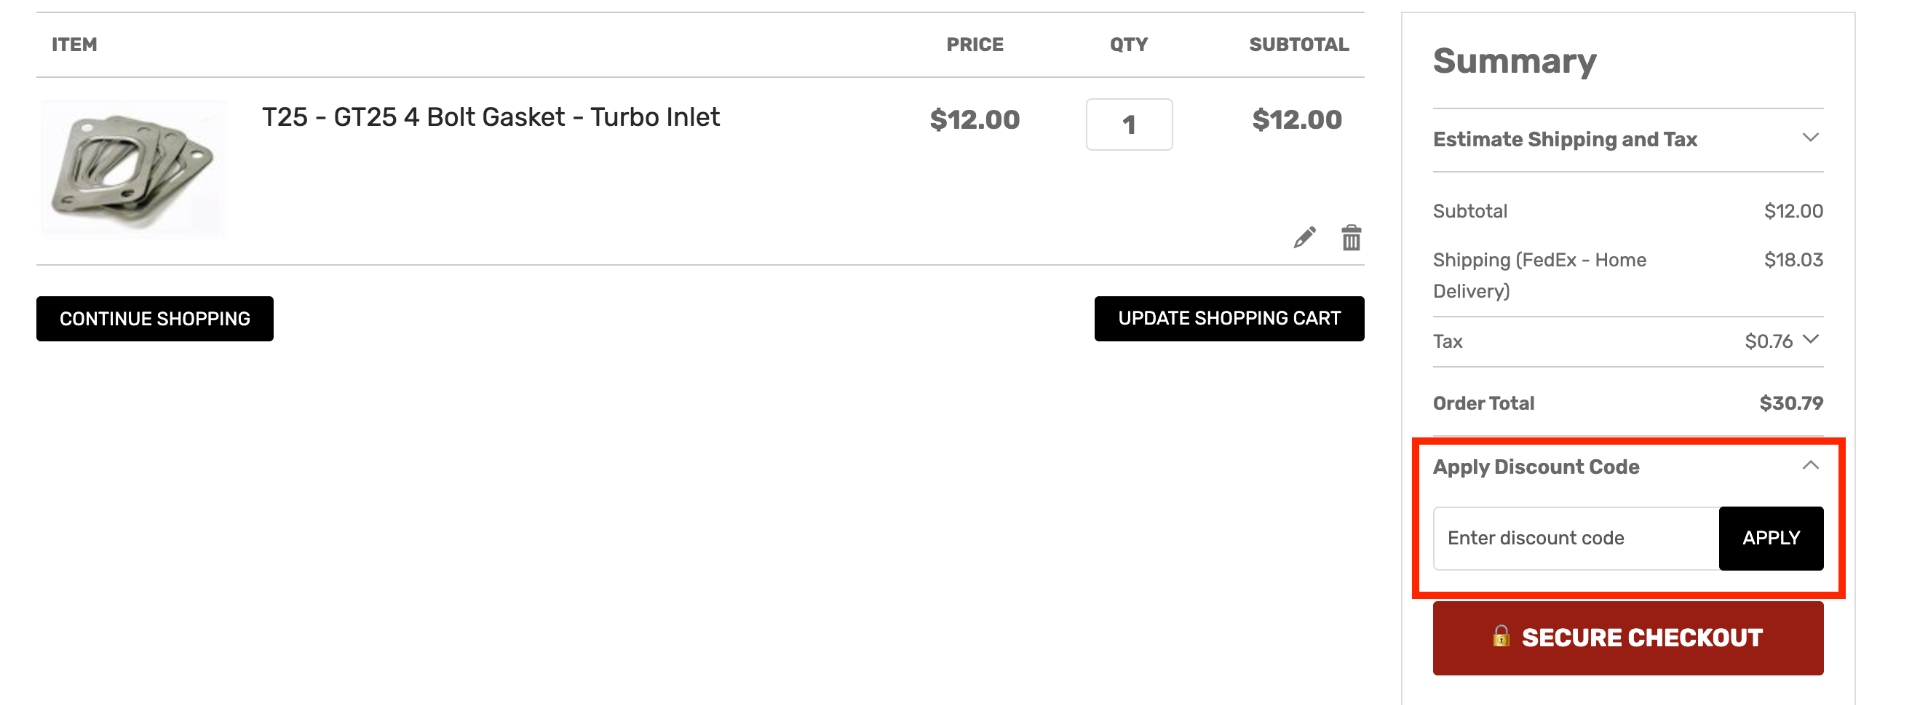Open the turbo gasket product thumbnail
This screenshot has width=1920, height=705.
click(x=134, y=168)
